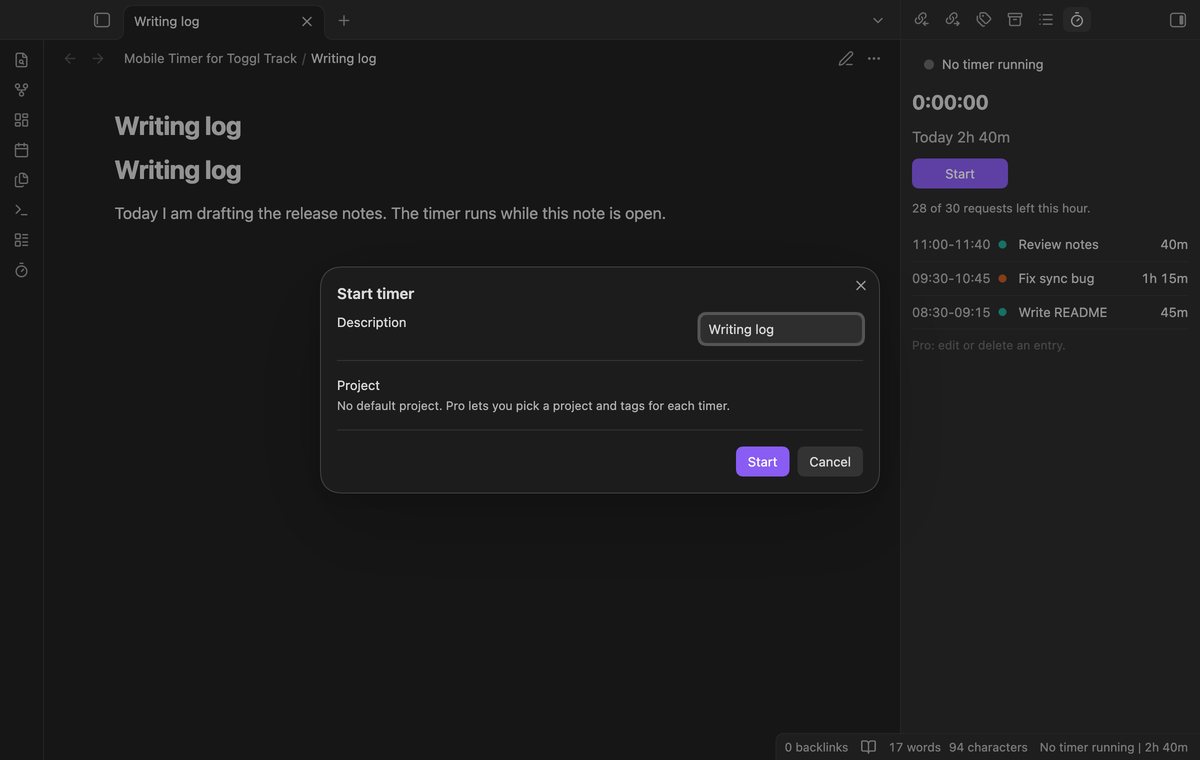The height and width of the screenshot is (760, 1200).
Task: Click '11:00-11:40' time range
Action: [x=951, y=244]
